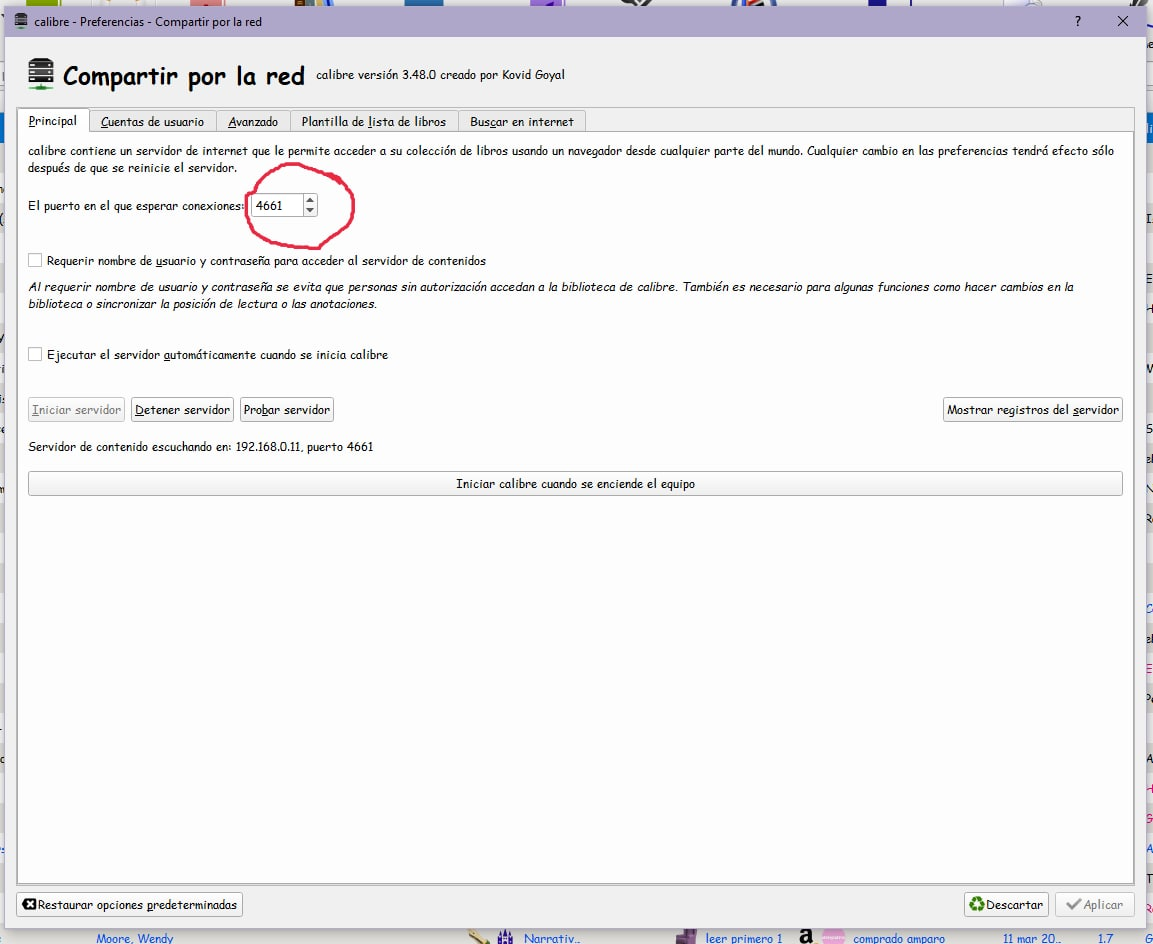The width and height of the screenshot is (1153, 944).
Task: Switch to the Principal tab
Action: point(53,121)
